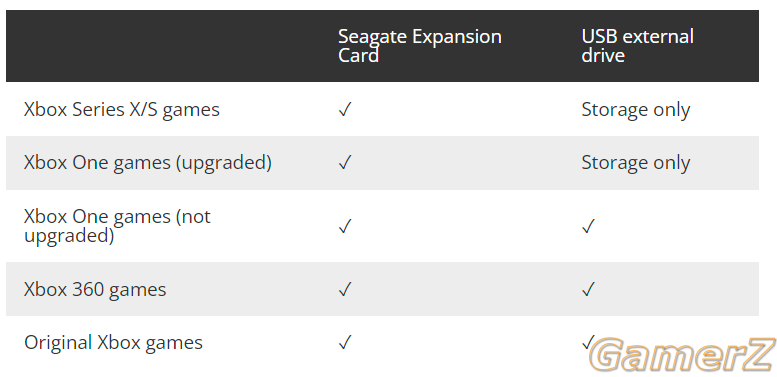777x377 pixels.
Task: Click the empty first header cell of the table
Action: point(168,46)
